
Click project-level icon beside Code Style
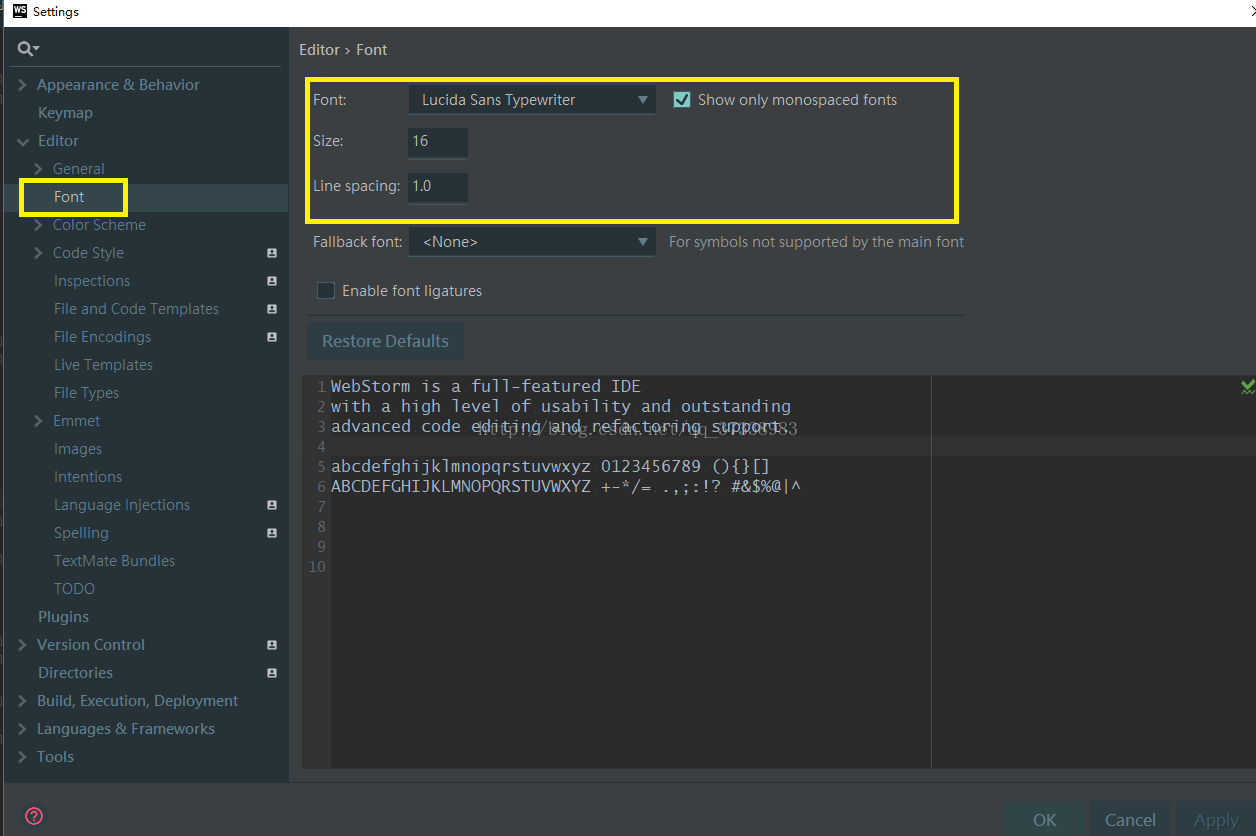point(272,253)
